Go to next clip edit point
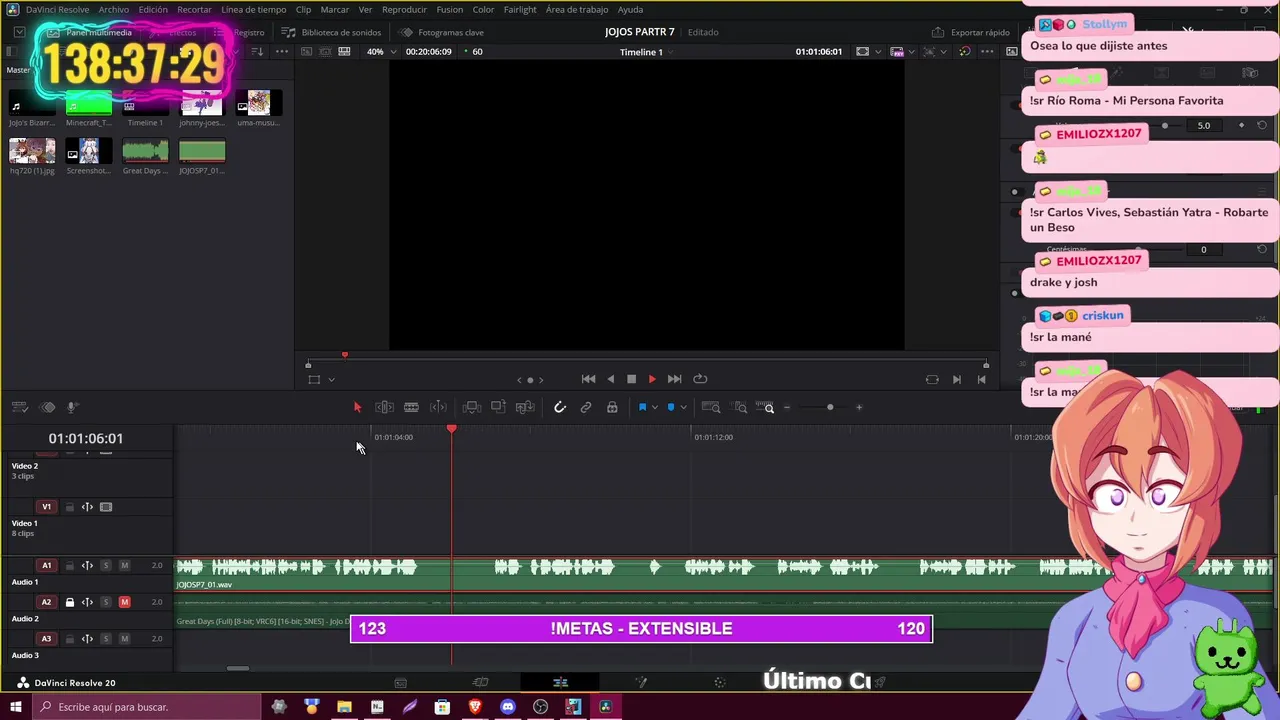Viewport: 1280px width, 720px height. pyautogui.click(x=956, y=379)
